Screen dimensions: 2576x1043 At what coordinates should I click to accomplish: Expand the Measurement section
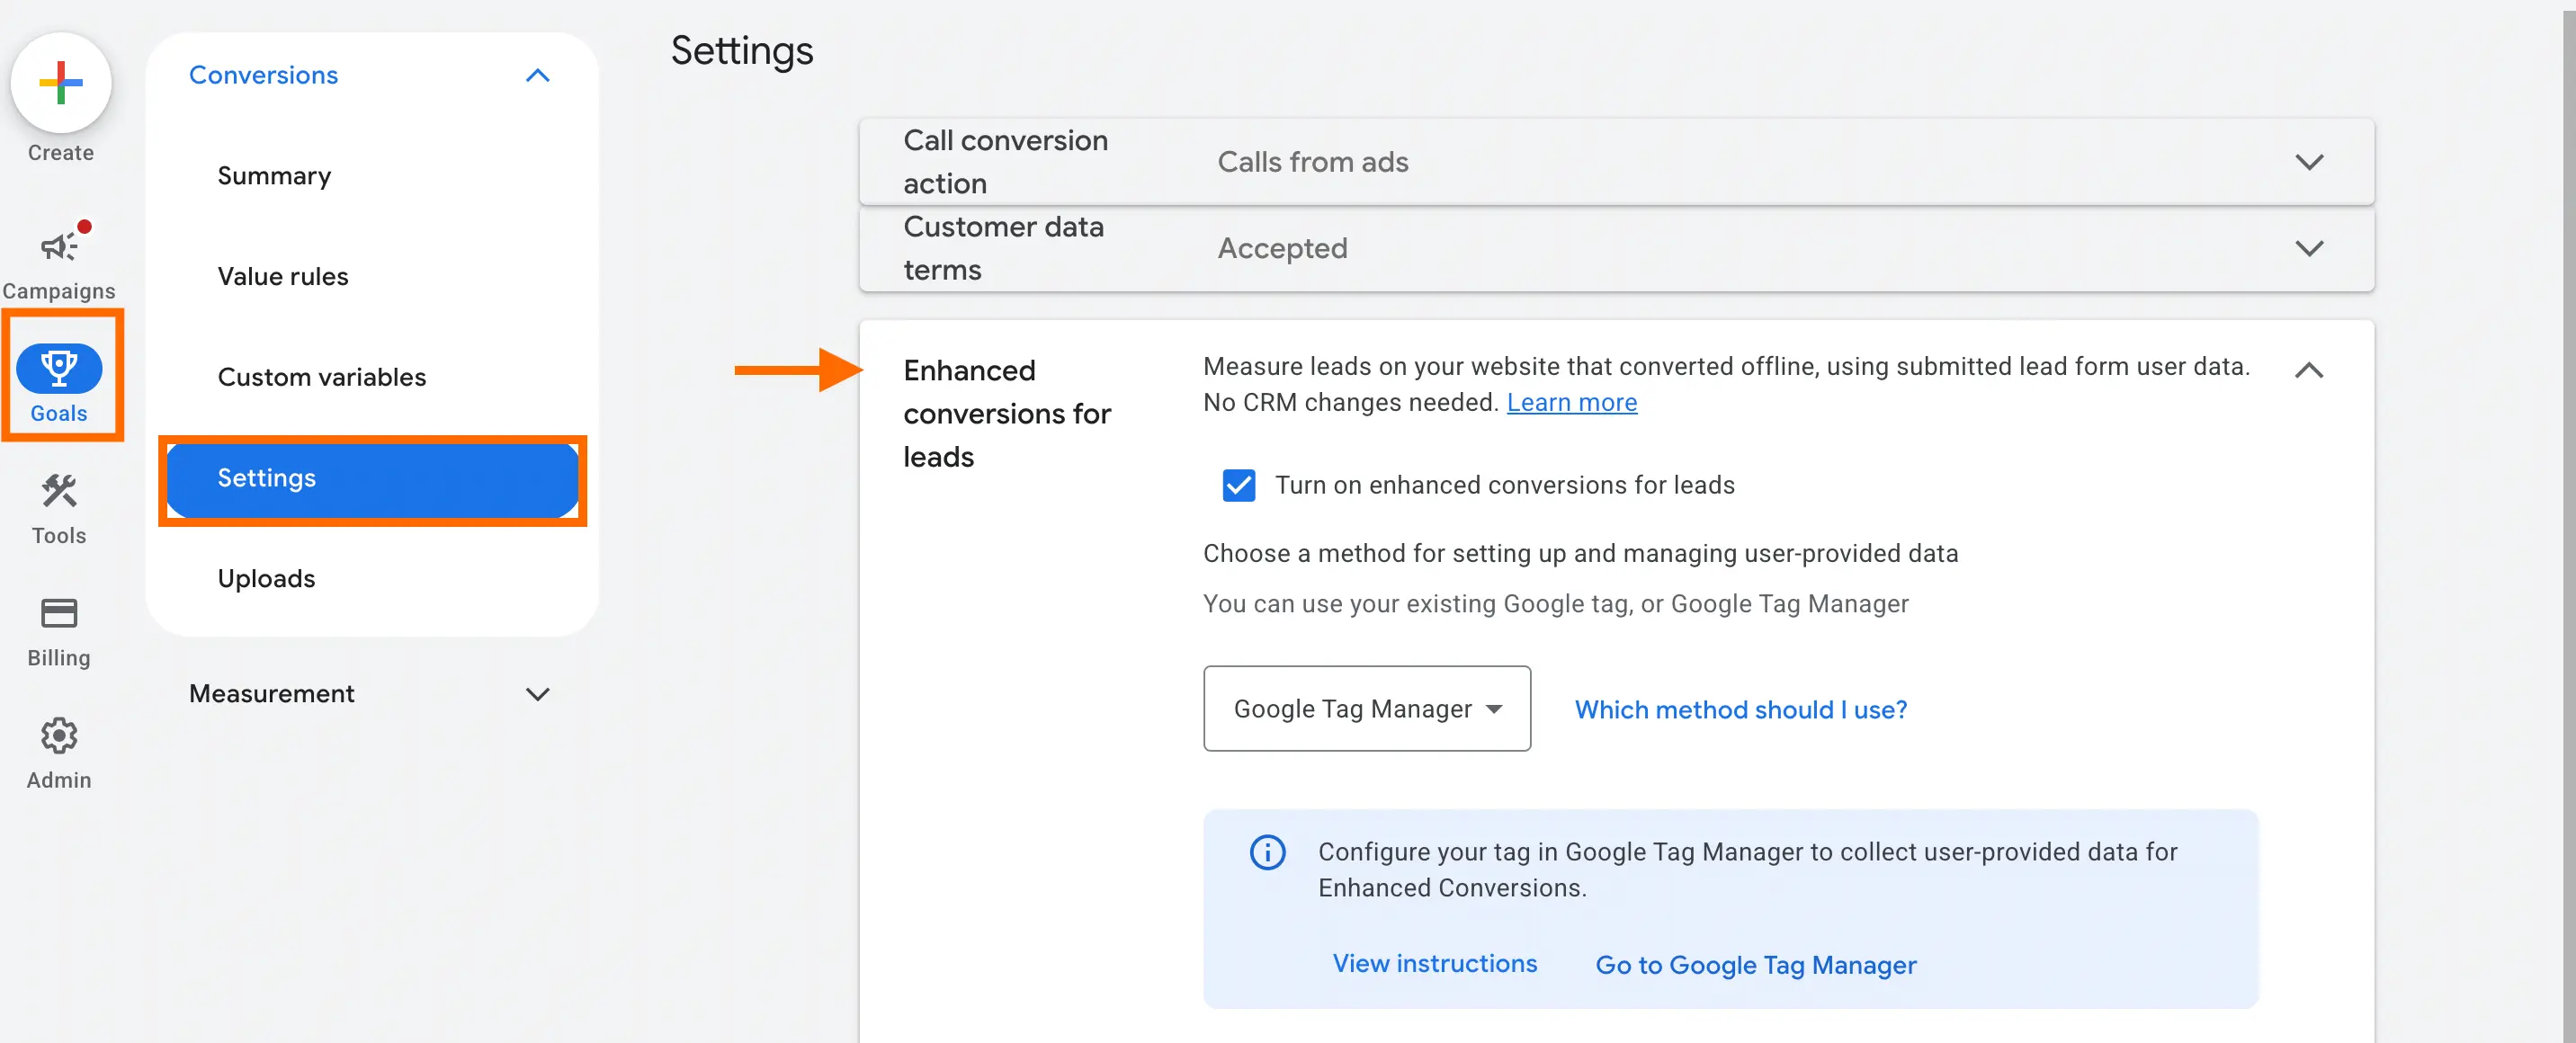[x=538, y=693]
